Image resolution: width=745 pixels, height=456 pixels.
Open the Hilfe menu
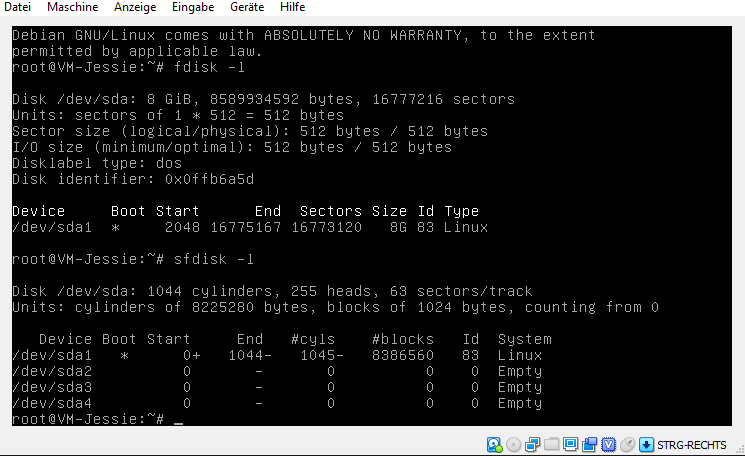(x=293, y=7)
